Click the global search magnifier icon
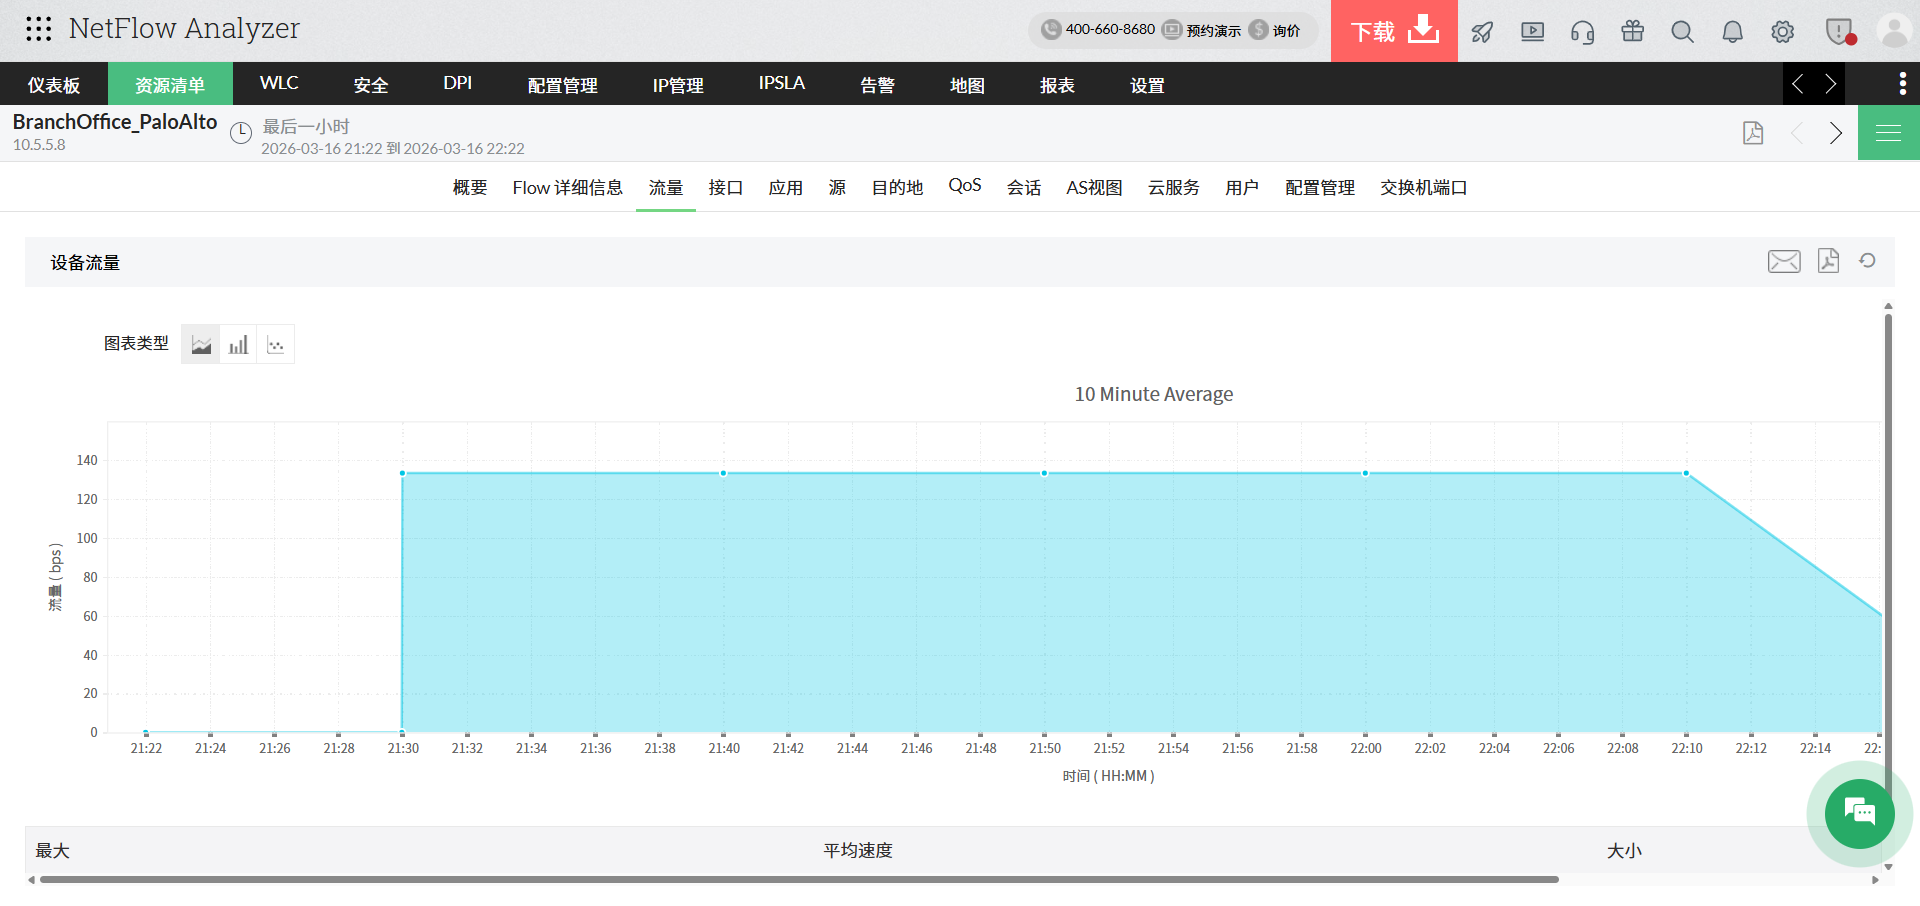This screenshot has width=1920, height=906. [x=1681, y=31]
